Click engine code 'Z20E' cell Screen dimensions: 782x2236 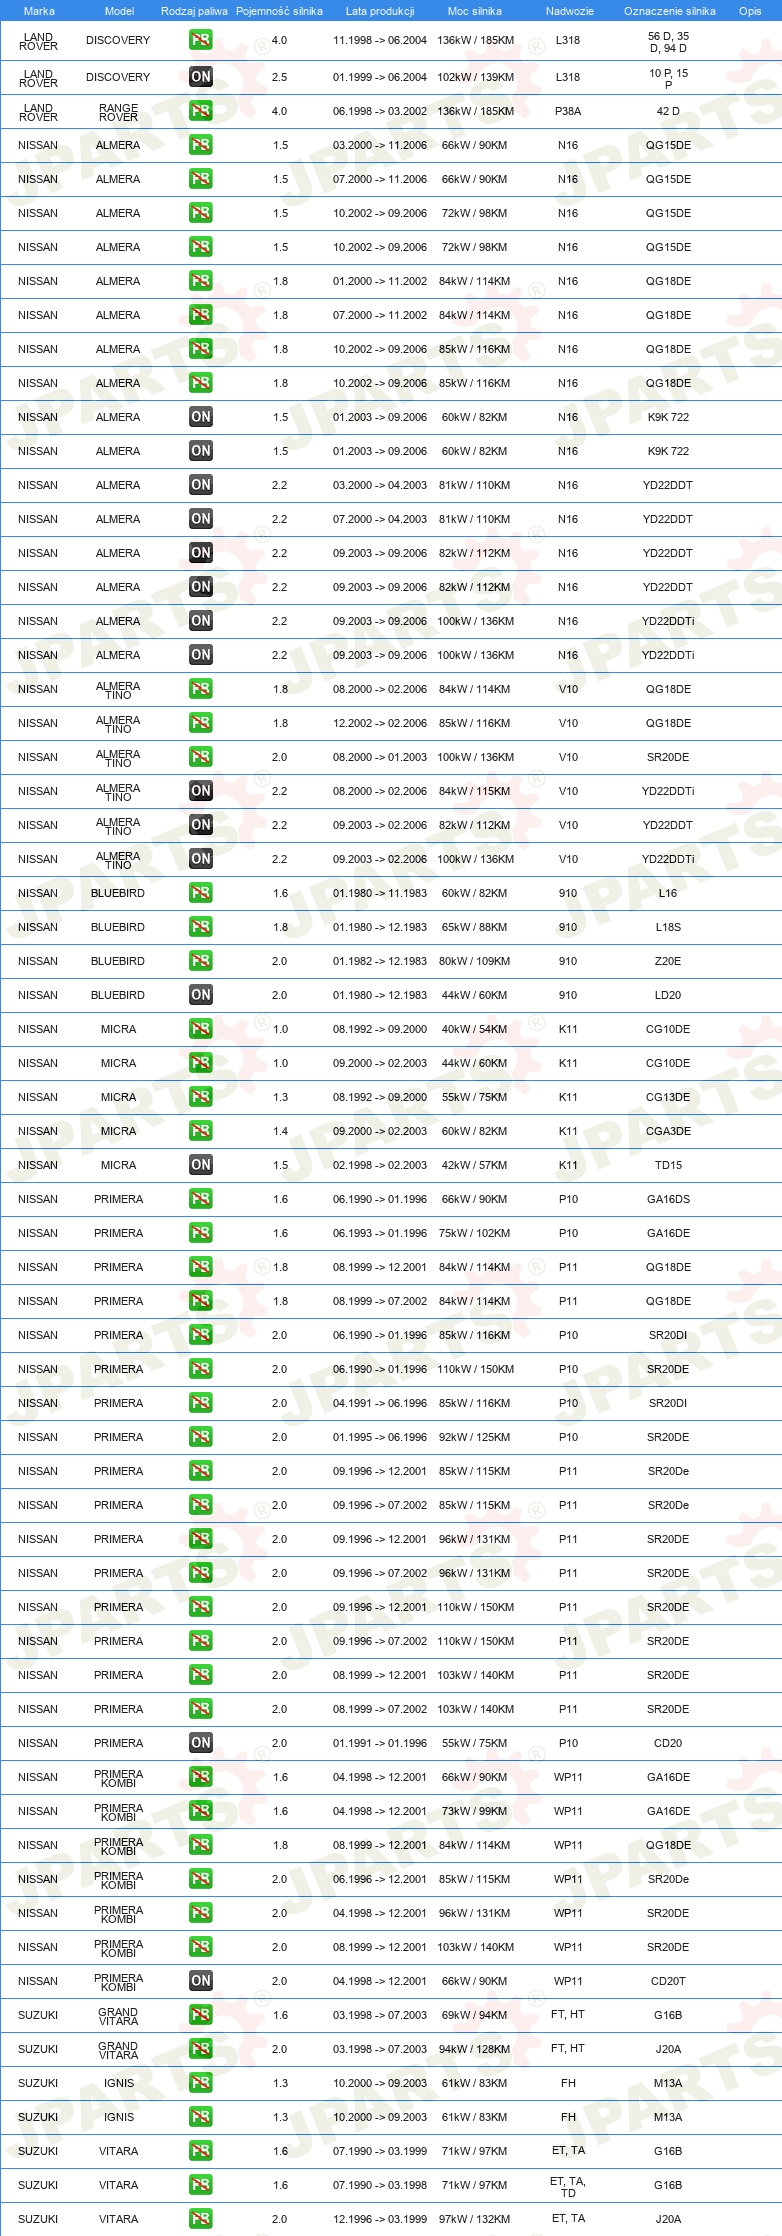pos(668,961)
